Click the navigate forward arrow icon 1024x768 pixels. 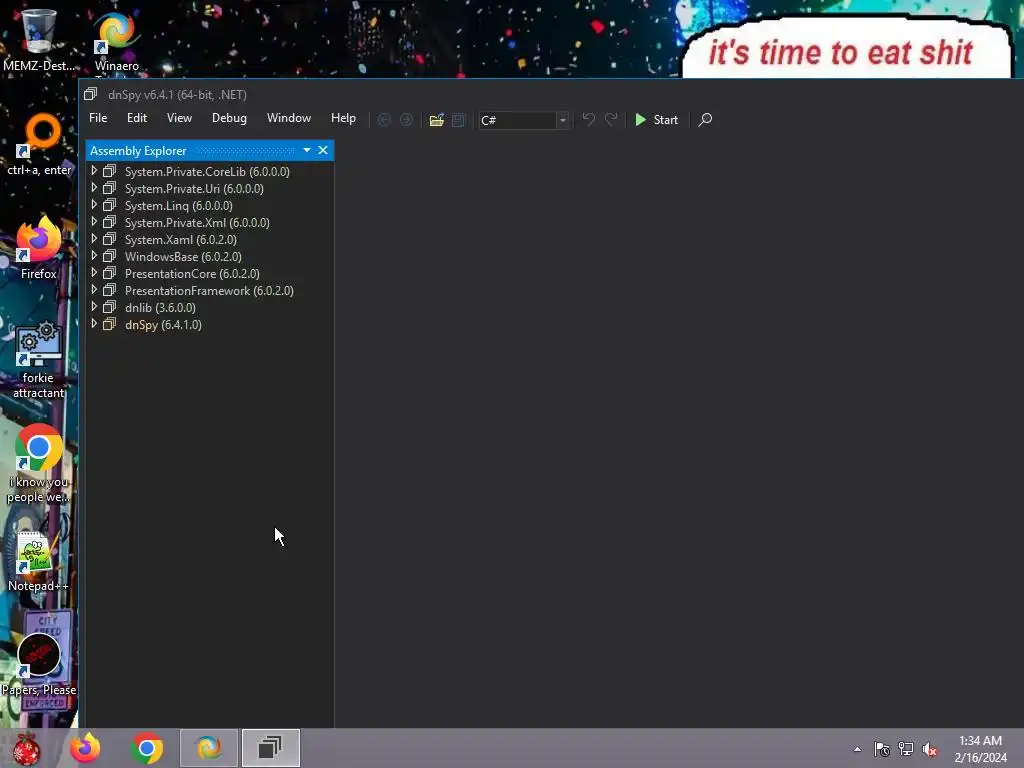coord(406,120)
